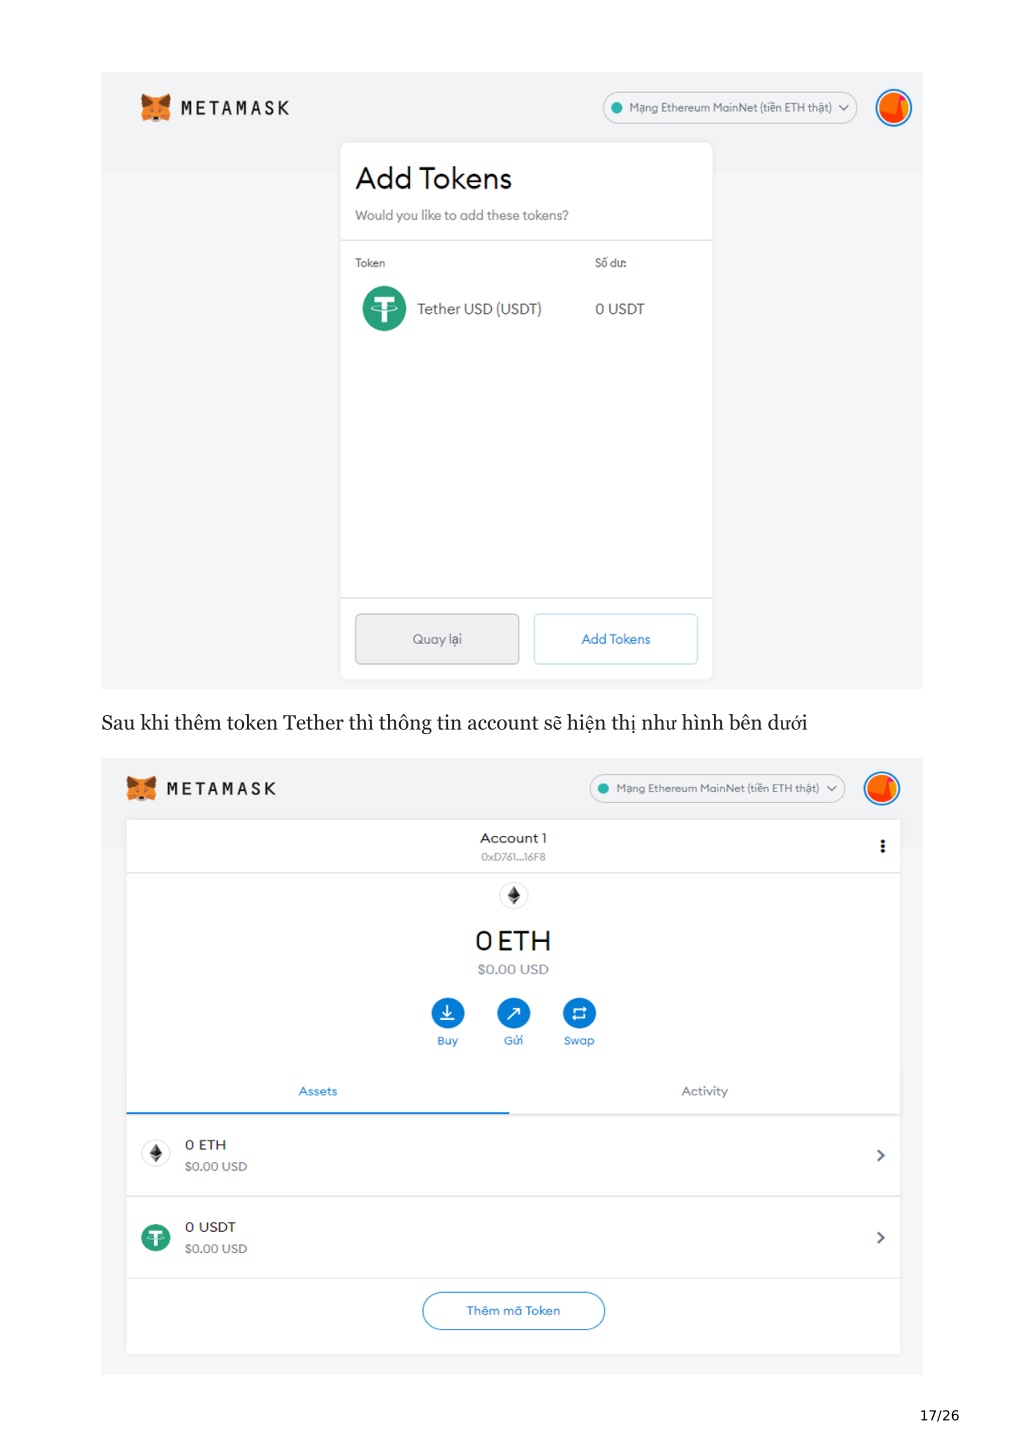Expand the 0 USDT asset row chevron

click(x=880, y=1238)
